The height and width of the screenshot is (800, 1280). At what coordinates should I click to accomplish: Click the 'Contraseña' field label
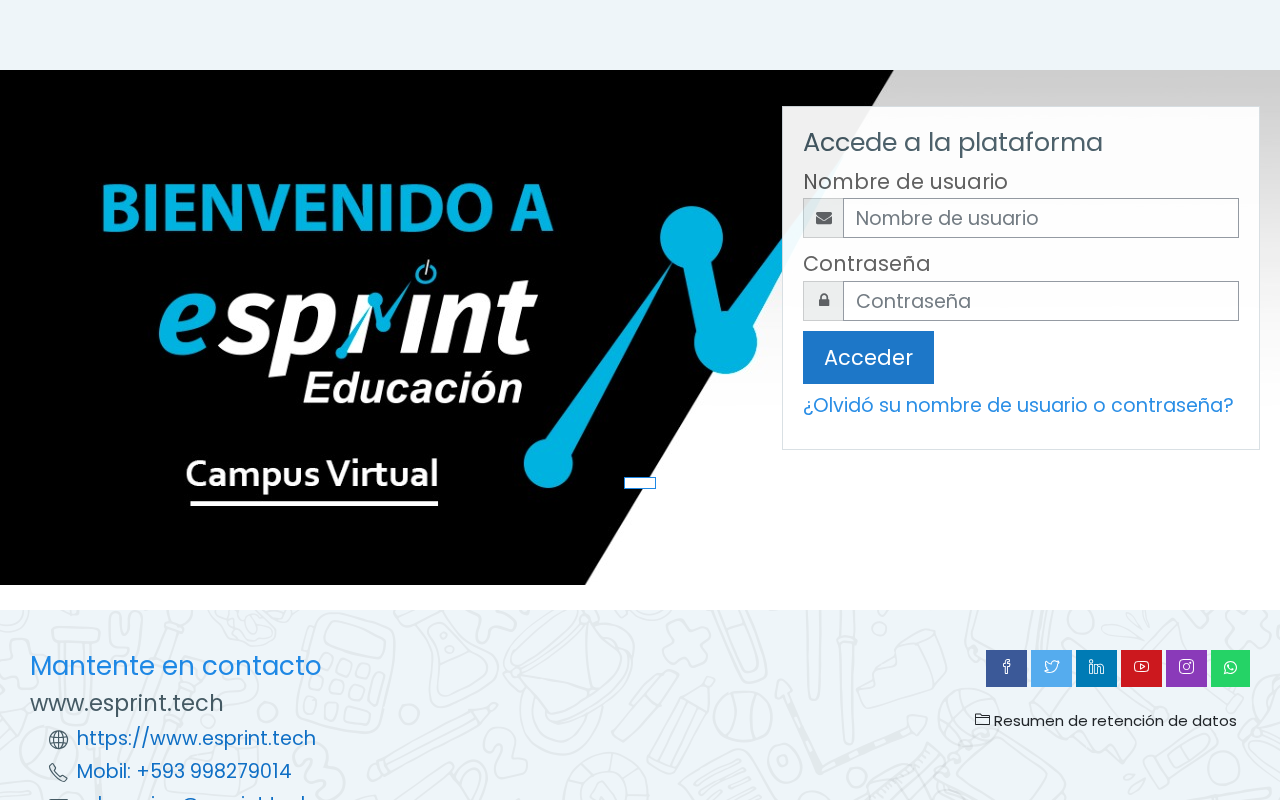867,264
